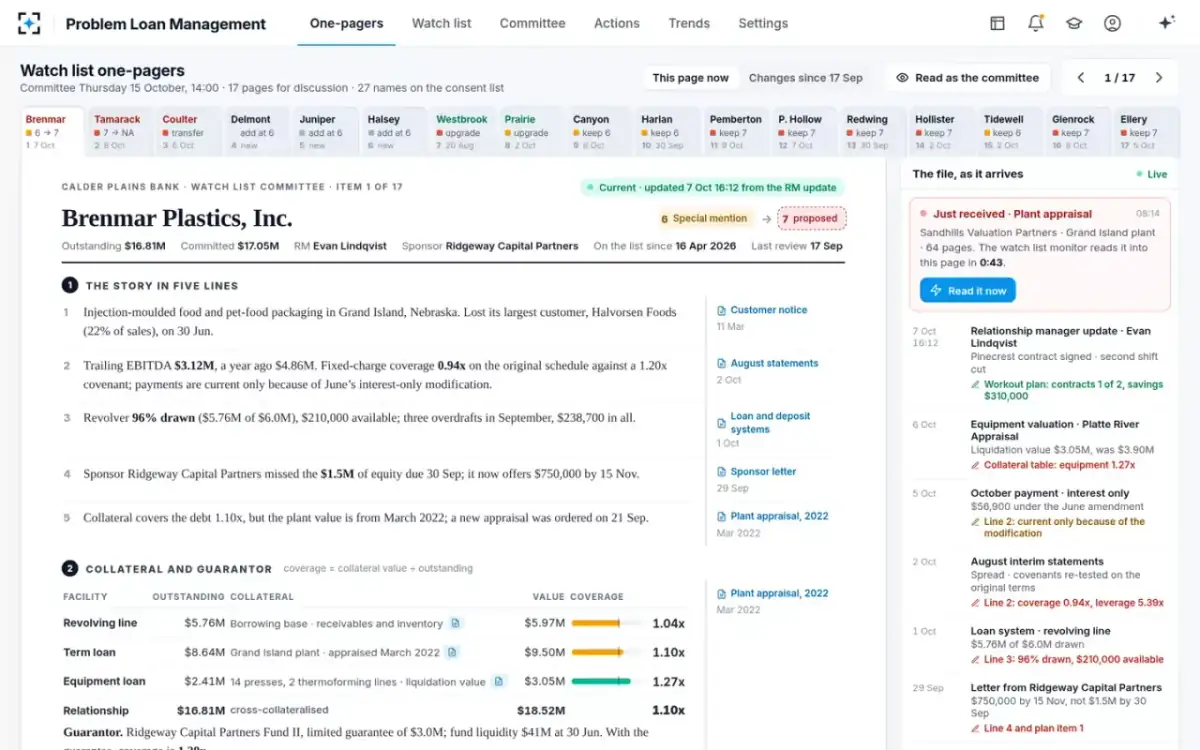Image resolution: width=1200 pixels, height=750 pixels.
Task: Select the Pemberton one-pager tab
Action: (737, 132)
